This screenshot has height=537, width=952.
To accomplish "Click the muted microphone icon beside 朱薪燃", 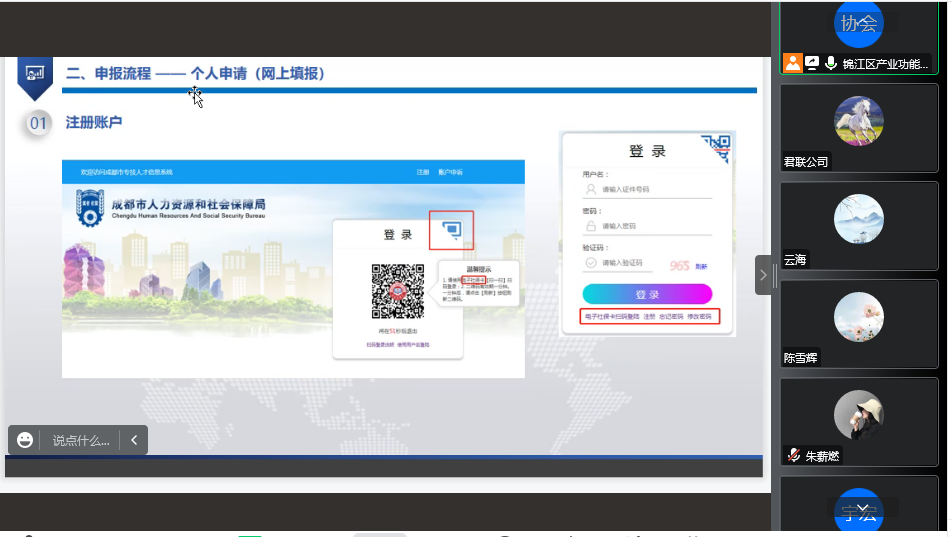I will coord(794,456).
